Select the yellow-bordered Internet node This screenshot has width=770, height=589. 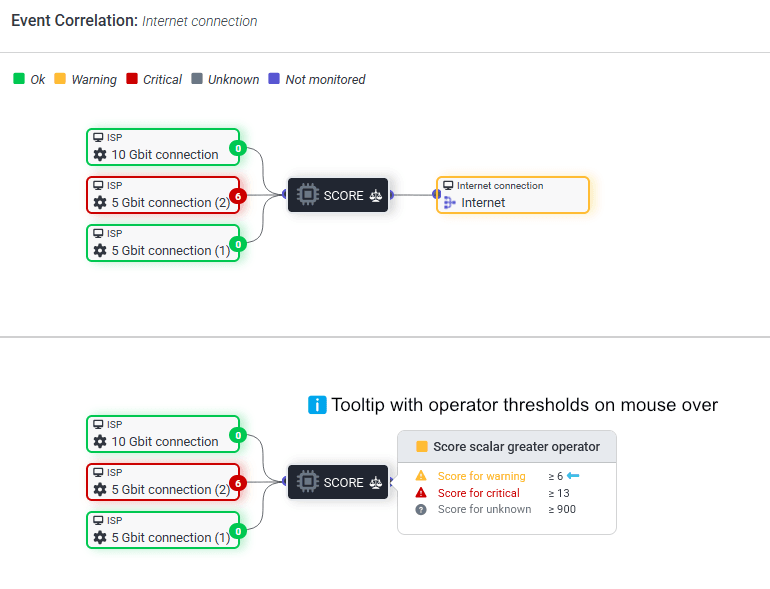[513, 195]
